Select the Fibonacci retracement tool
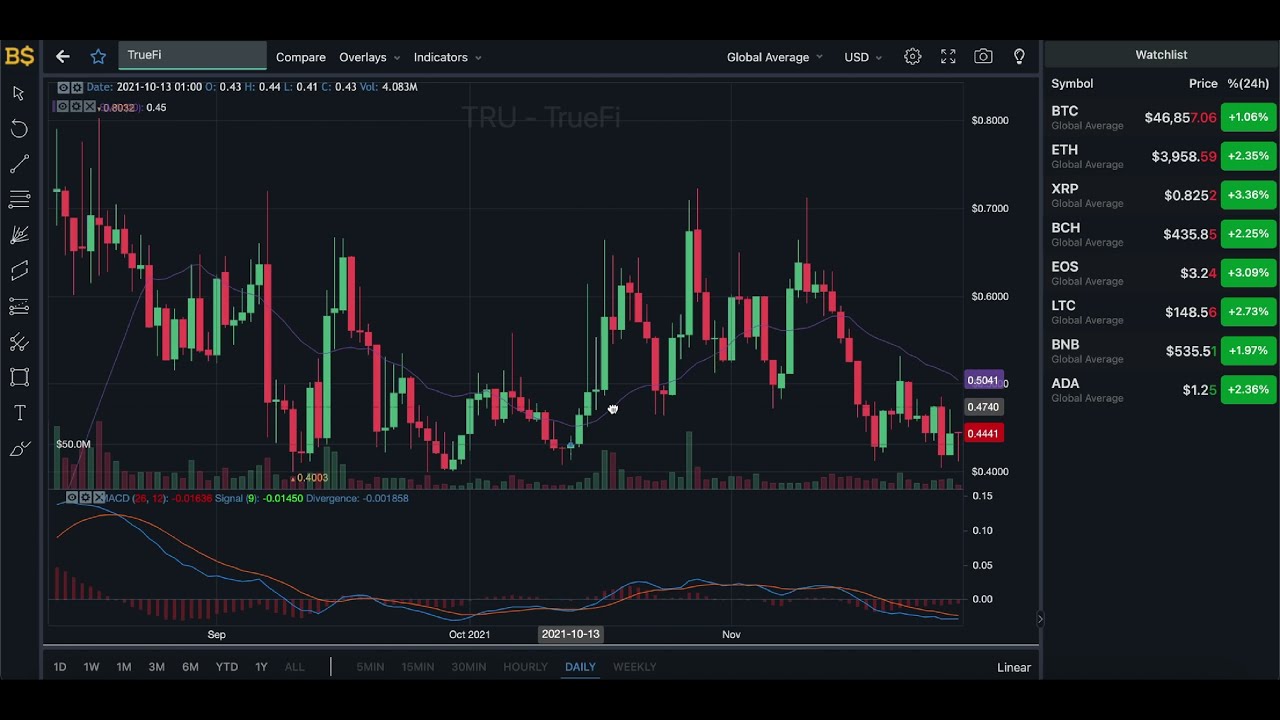1280x720 pixels. click(19, 306)
